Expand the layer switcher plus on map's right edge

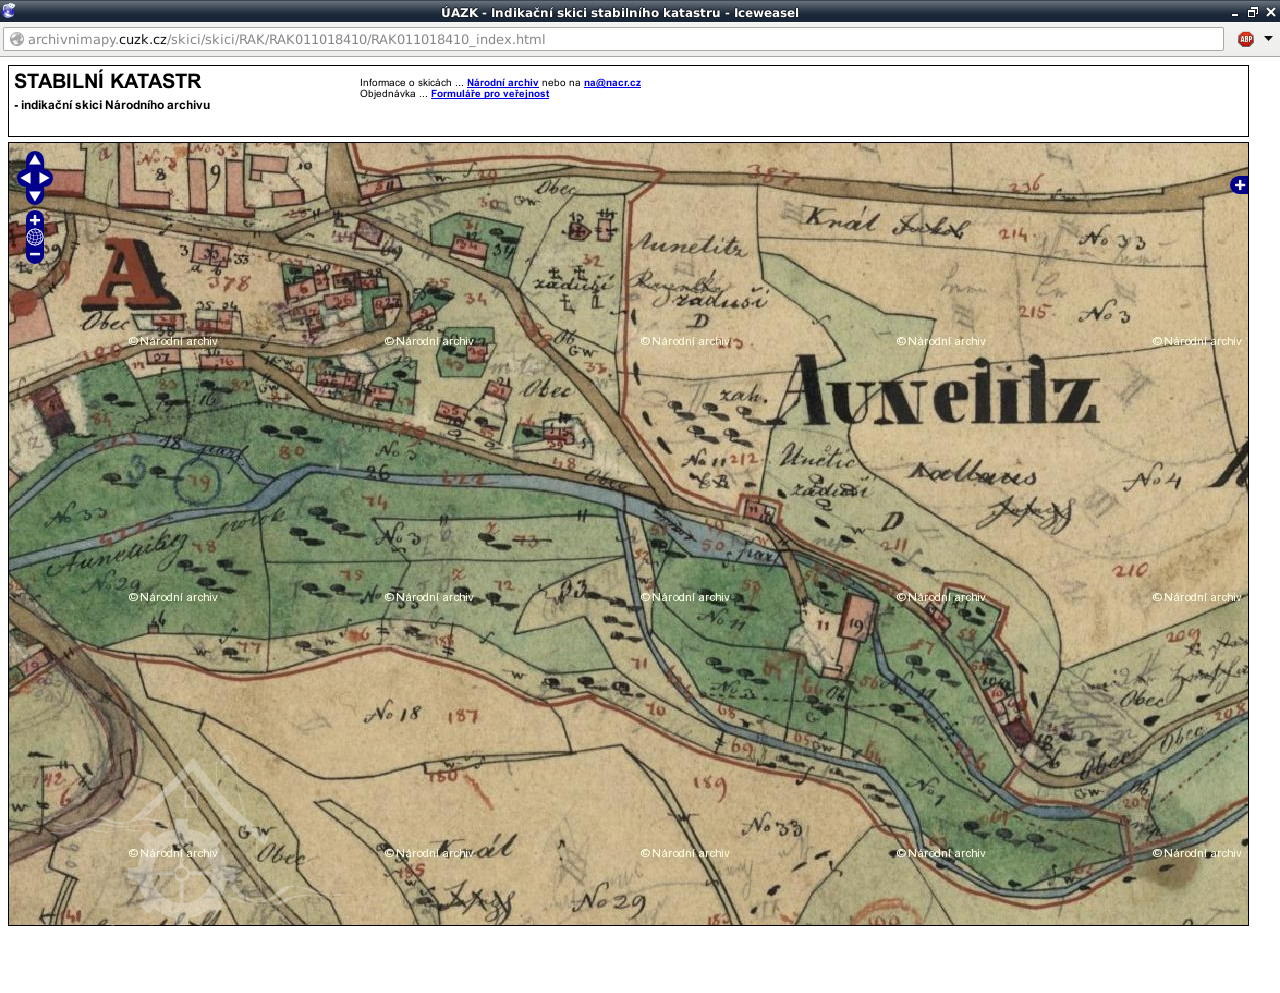point(1239,185)
